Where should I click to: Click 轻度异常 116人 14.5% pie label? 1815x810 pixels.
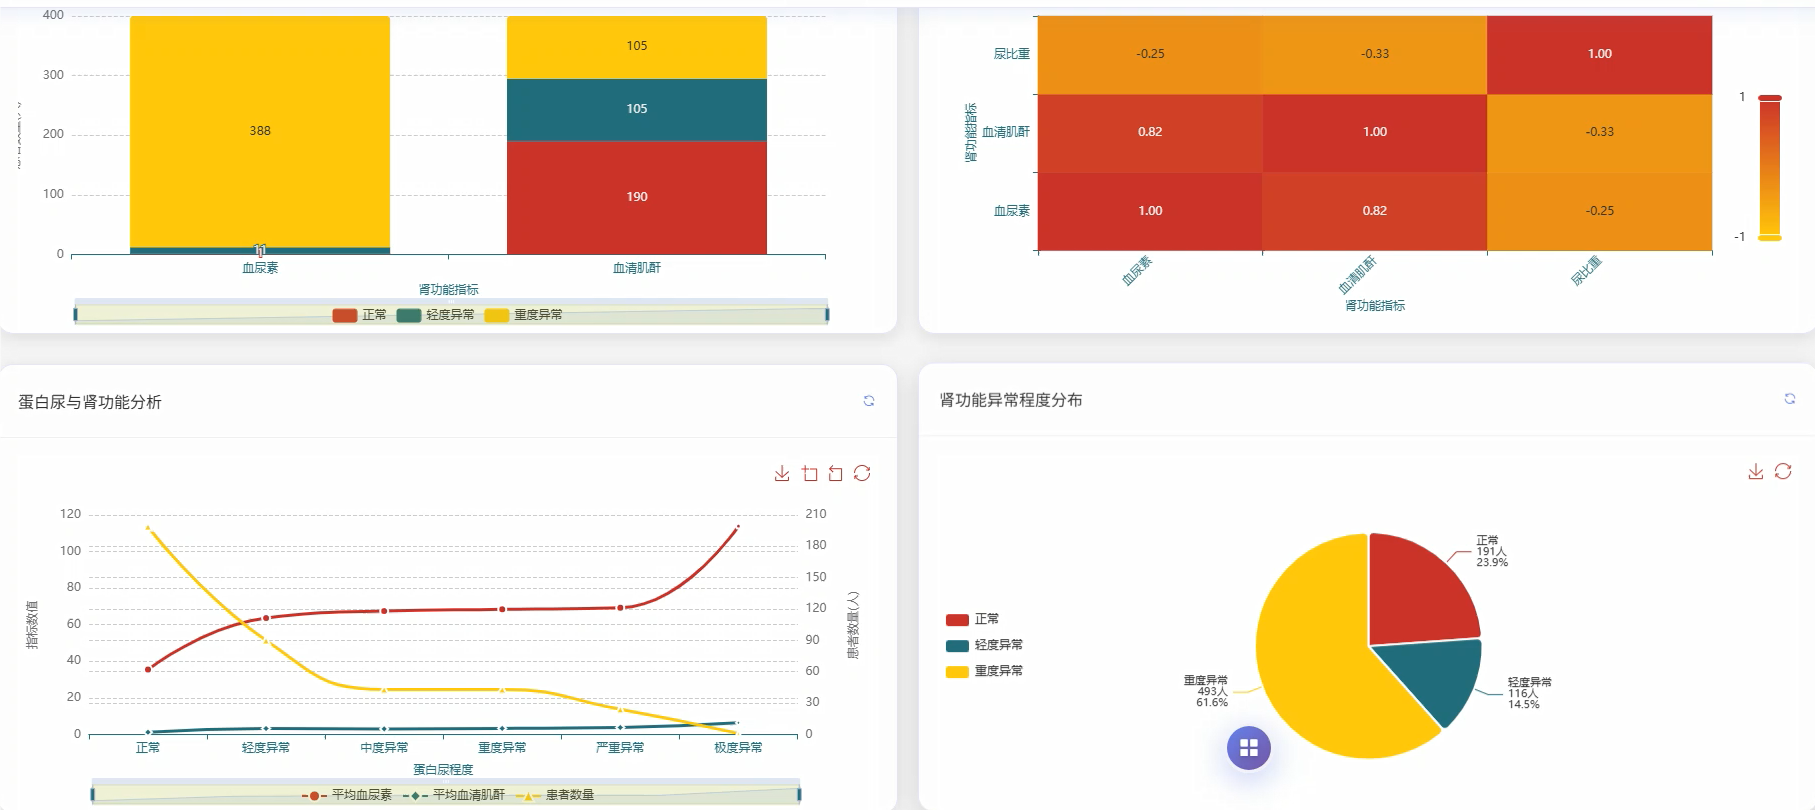click(x=1530, y=693)
